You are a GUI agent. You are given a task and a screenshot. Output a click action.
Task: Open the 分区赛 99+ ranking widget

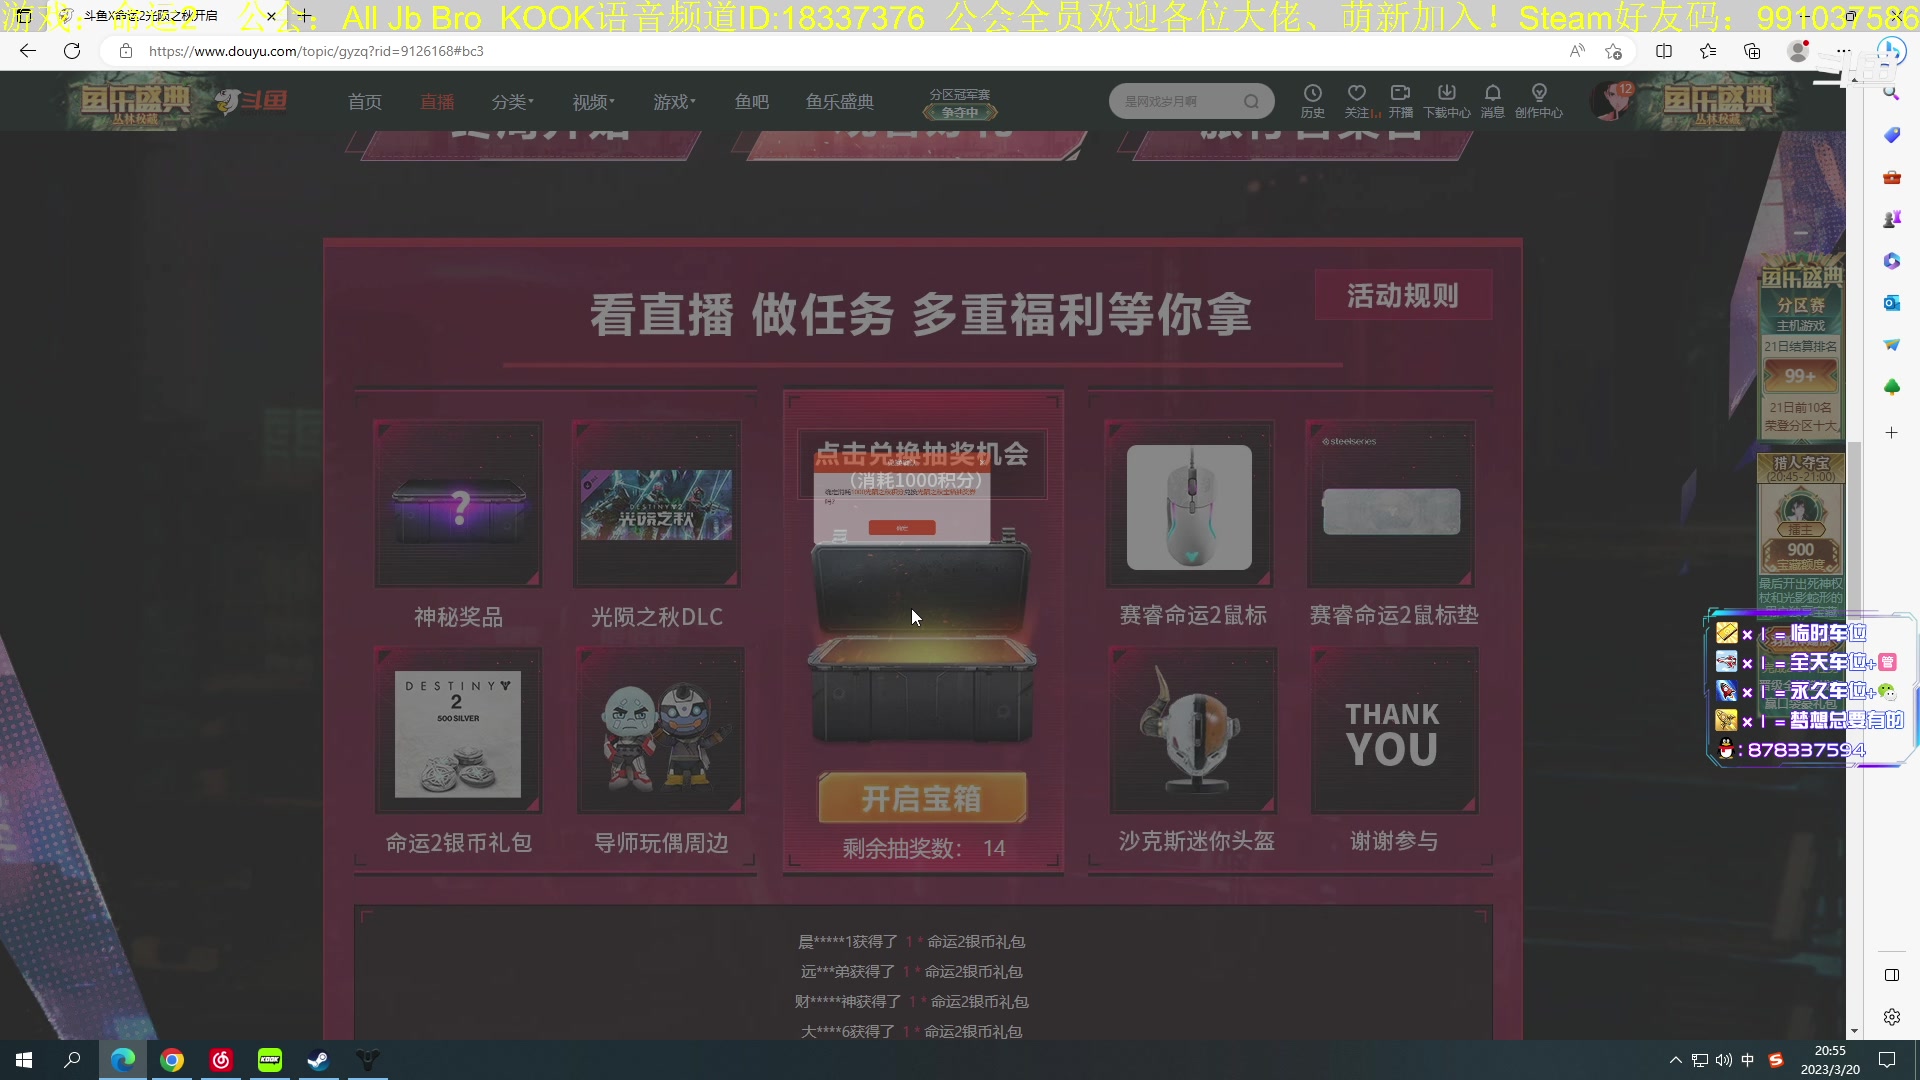[1800, 350]
